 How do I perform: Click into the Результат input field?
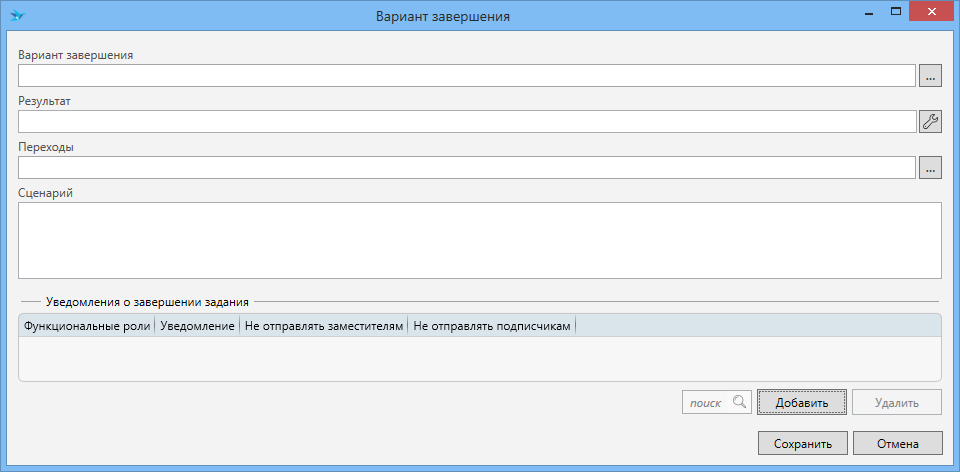[x=466, y=122]
